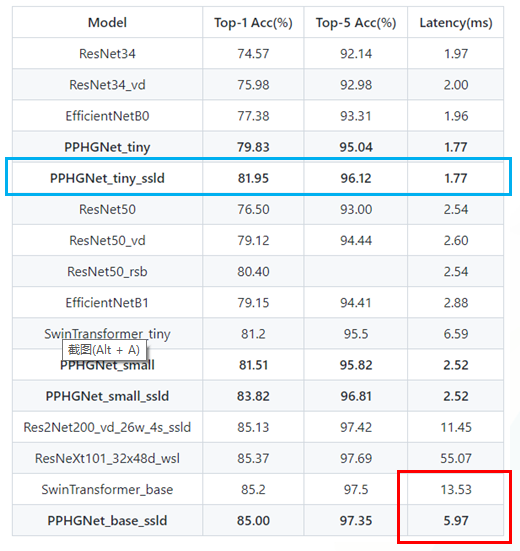Click the SwinTransformer_base latency value 13.53
This screenshot has width=520, height=551.
pos(456,490)
